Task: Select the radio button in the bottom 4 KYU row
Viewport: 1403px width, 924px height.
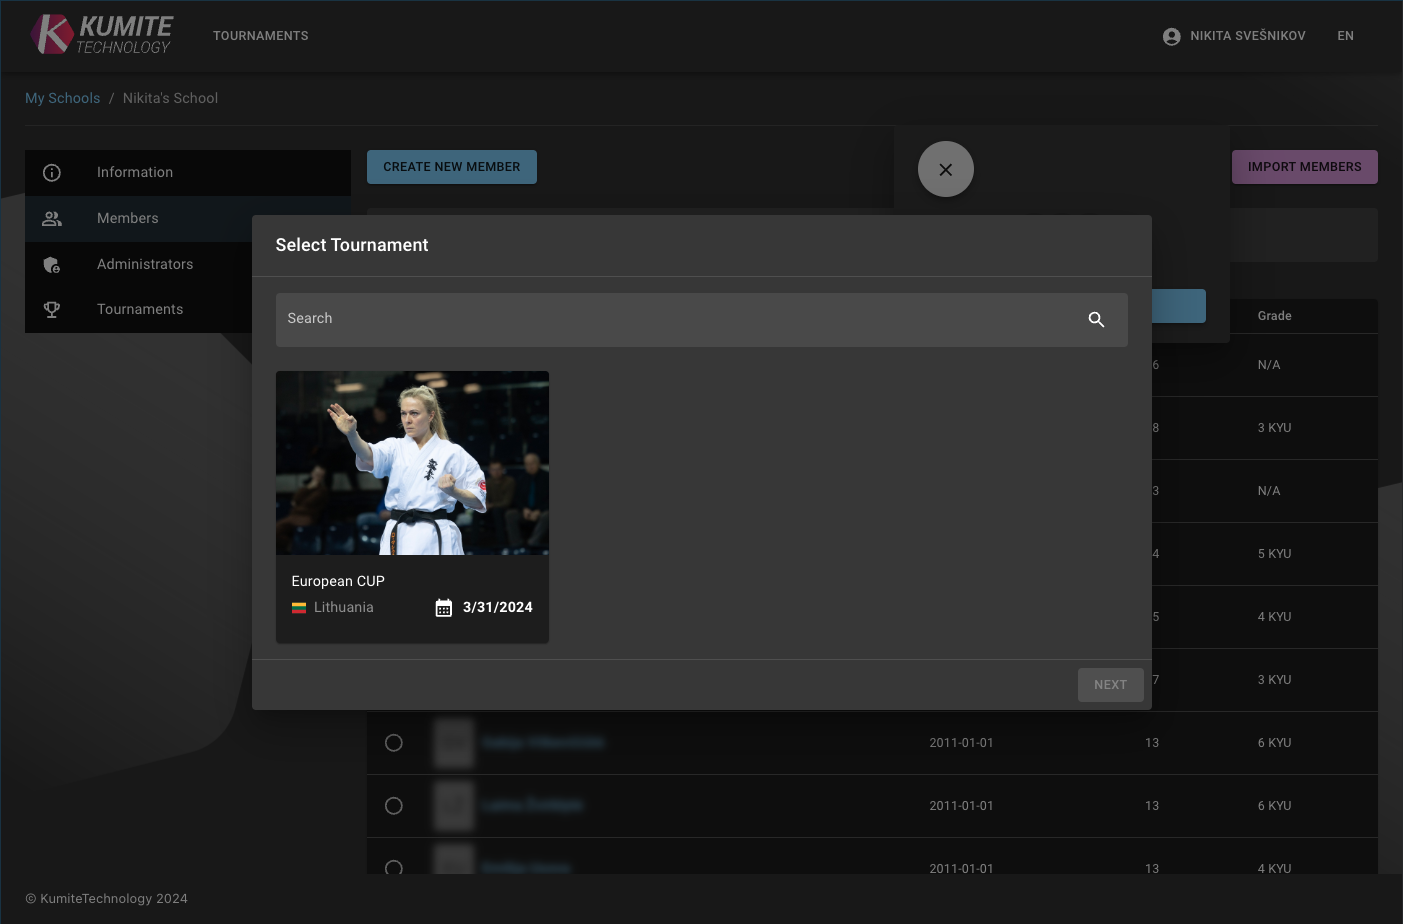Action: coord(394,867)
